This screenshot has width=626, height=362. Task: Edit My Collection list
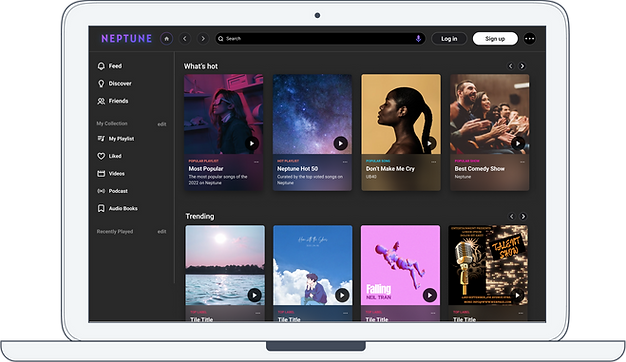pos(162,124)
